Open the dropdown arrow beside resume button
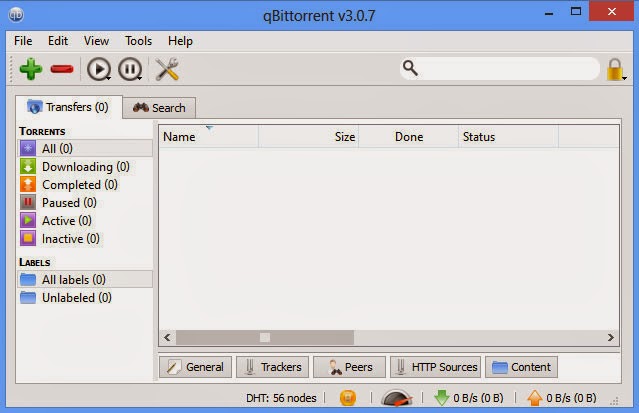The width and height of the screenshot is (639, 413). click(108, 78)
